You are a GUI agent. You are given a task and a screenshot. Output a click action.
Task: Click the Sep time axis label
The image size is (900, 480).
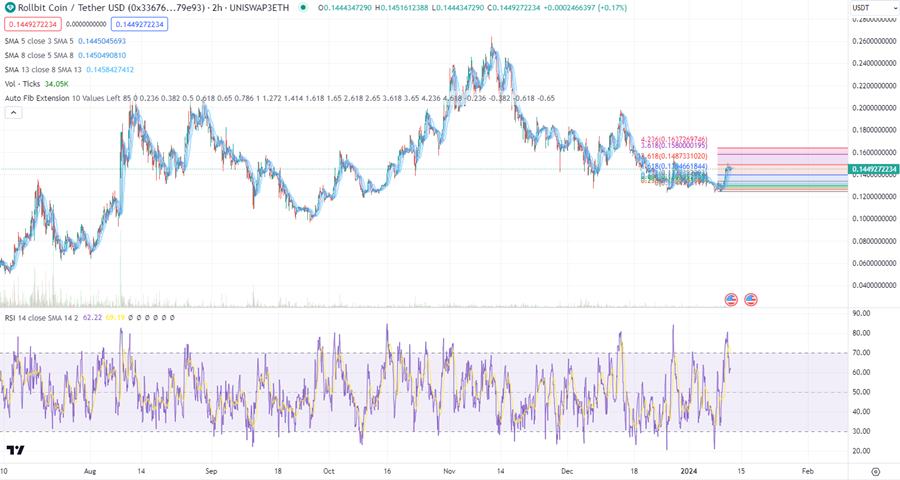pyautogui.click(x=211, y=471)
